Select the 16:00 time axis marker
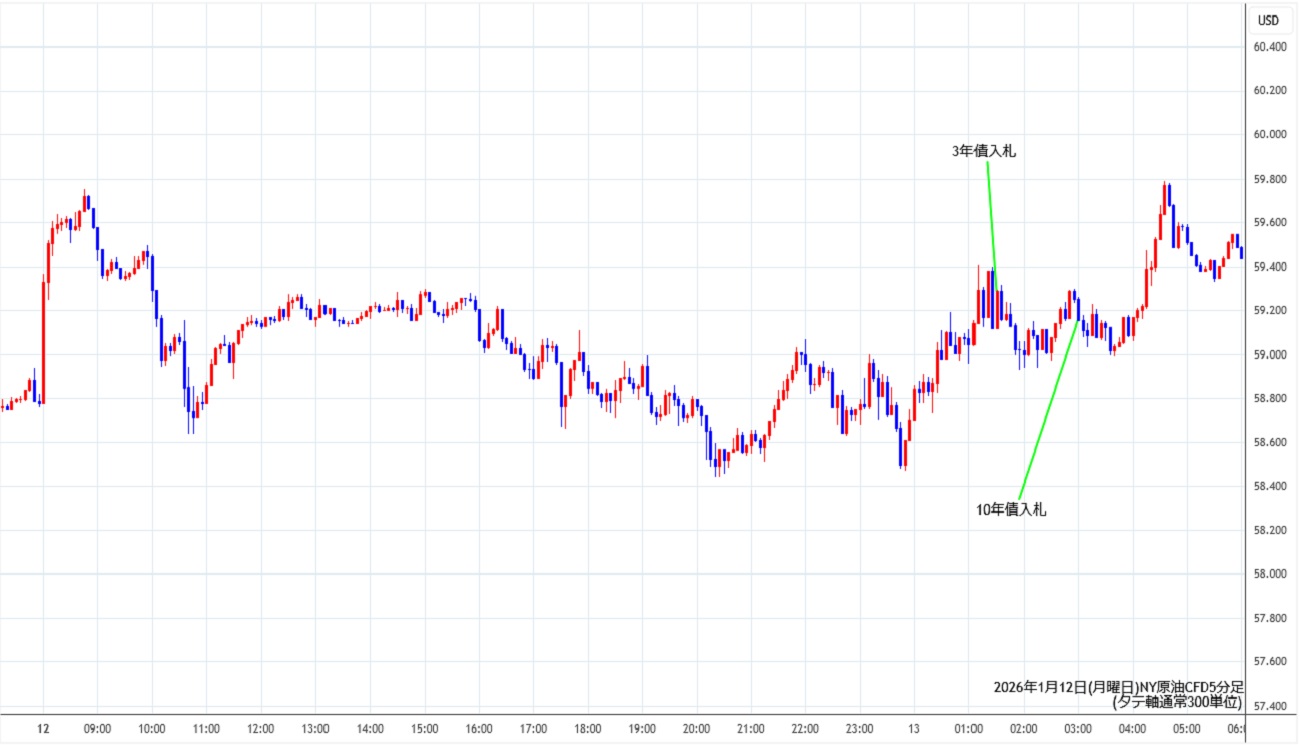Viewport: 1300px width, 745px height. (478, 729)
